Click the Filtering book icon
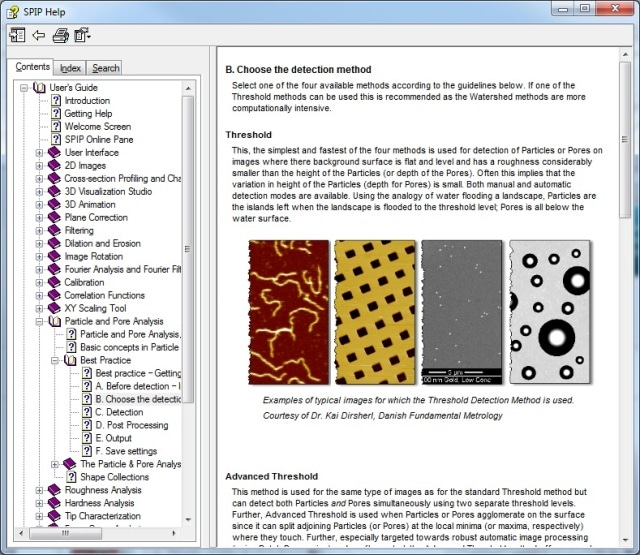Screen dimensions: 640x555 tap(54, 230)
